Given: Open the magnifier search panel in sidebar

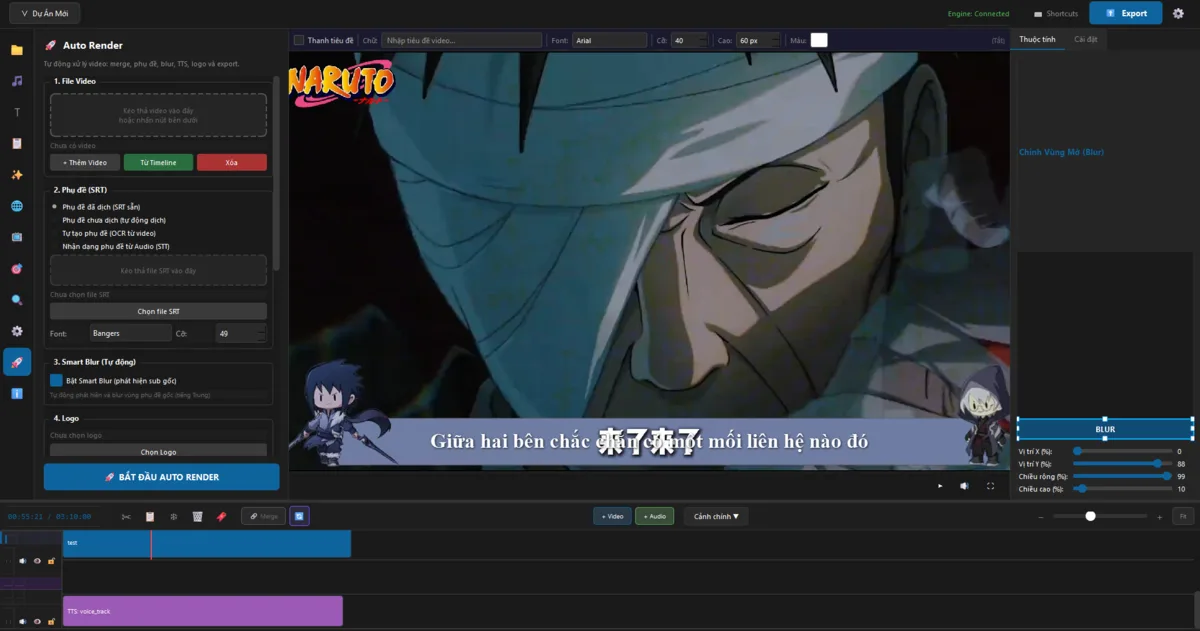Looking at the screenshot, I should [17, 300].
